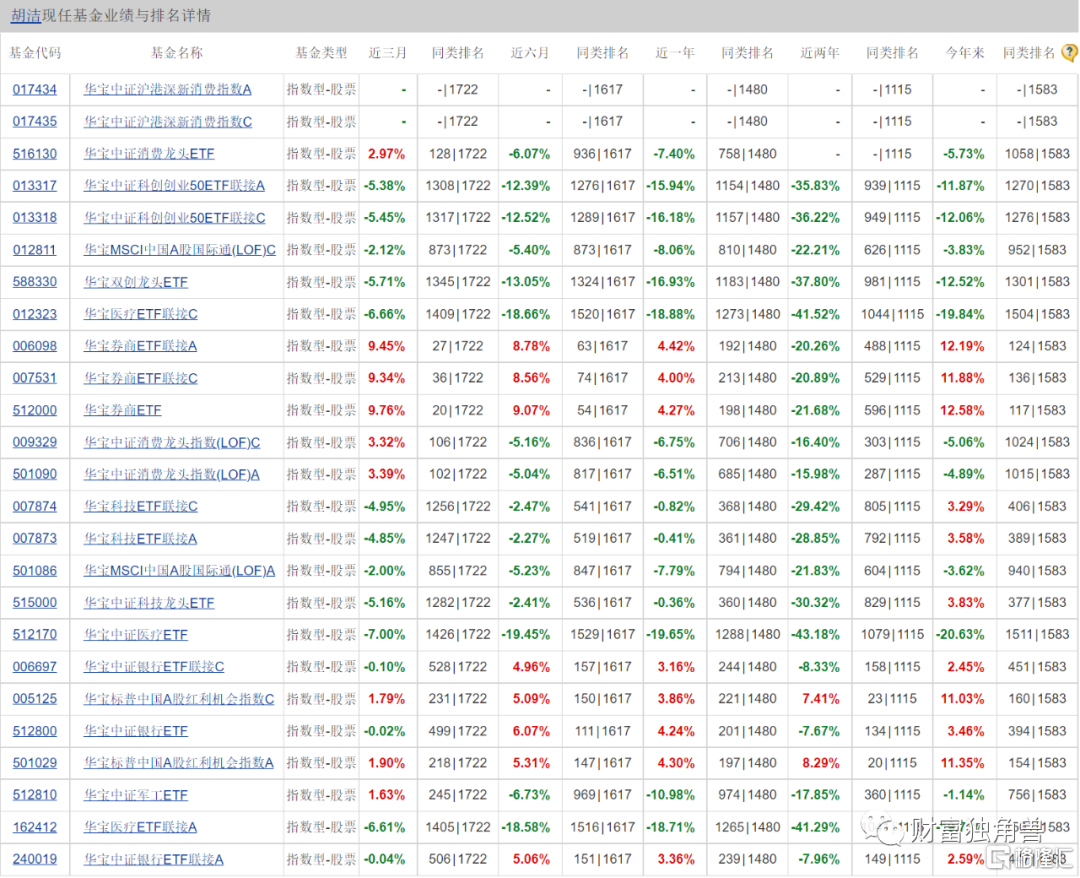Select 华宝MSCI中国A股国际通(LOF)C fund name

point(180,250)
